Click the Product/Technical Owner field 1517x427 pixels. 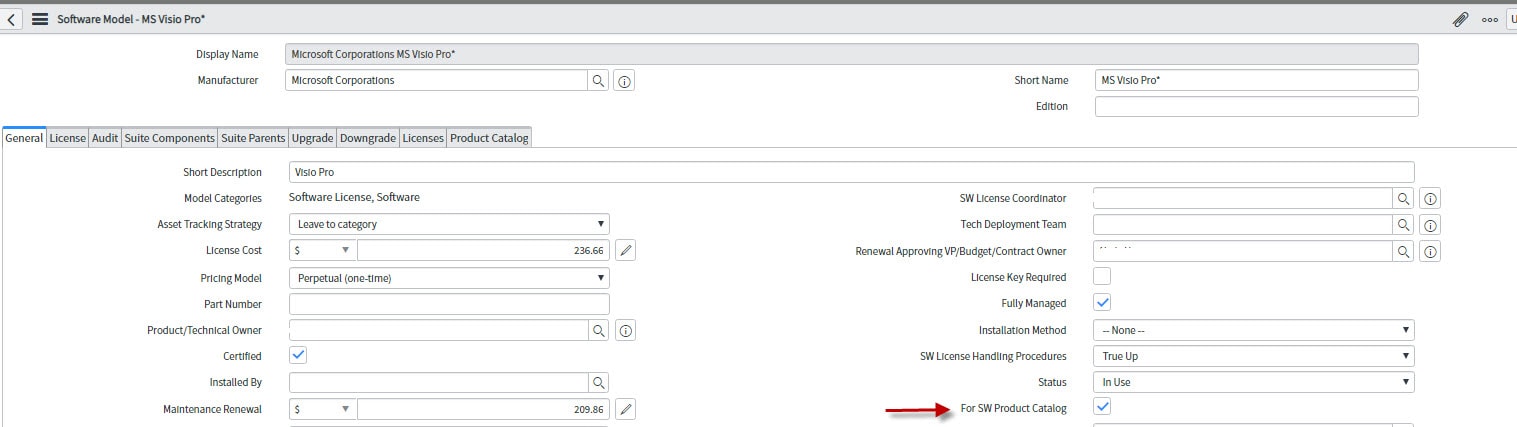click(438, 330)
